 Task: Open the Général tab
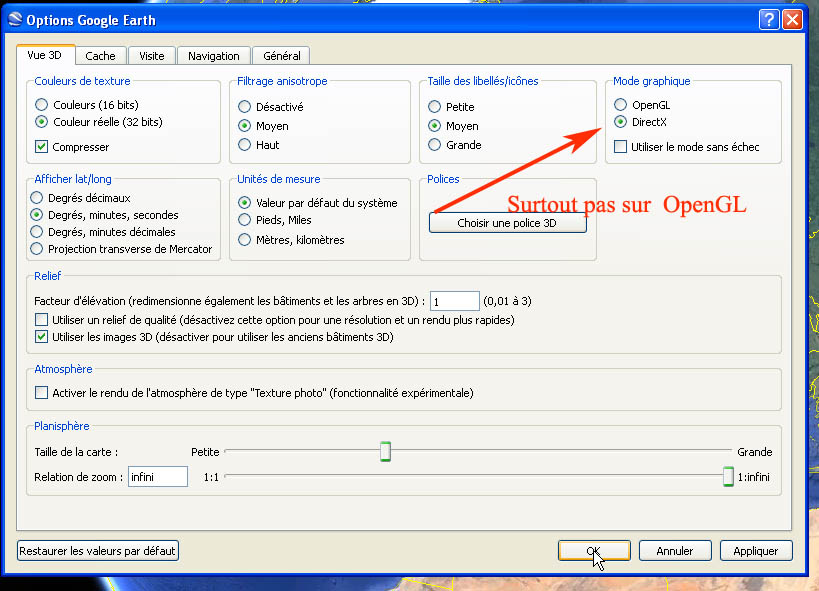281,56
